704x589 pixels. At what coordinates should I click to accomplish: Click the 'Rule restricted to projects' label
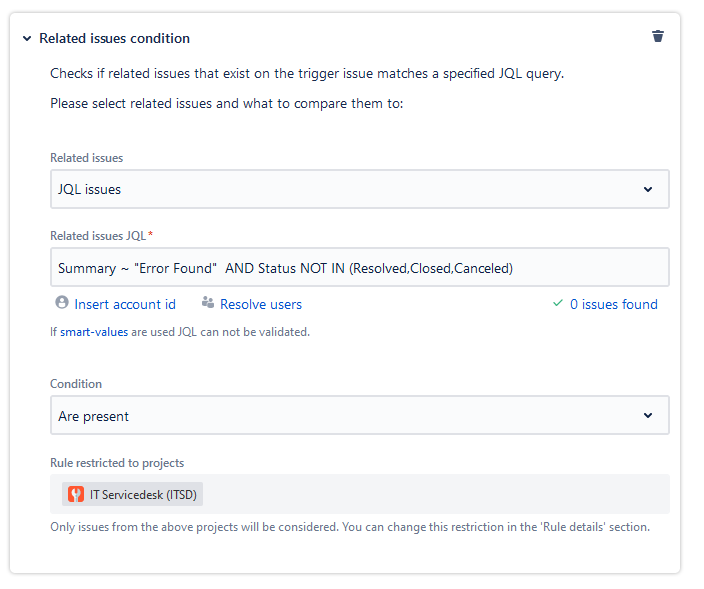click(x=117, y=463)
